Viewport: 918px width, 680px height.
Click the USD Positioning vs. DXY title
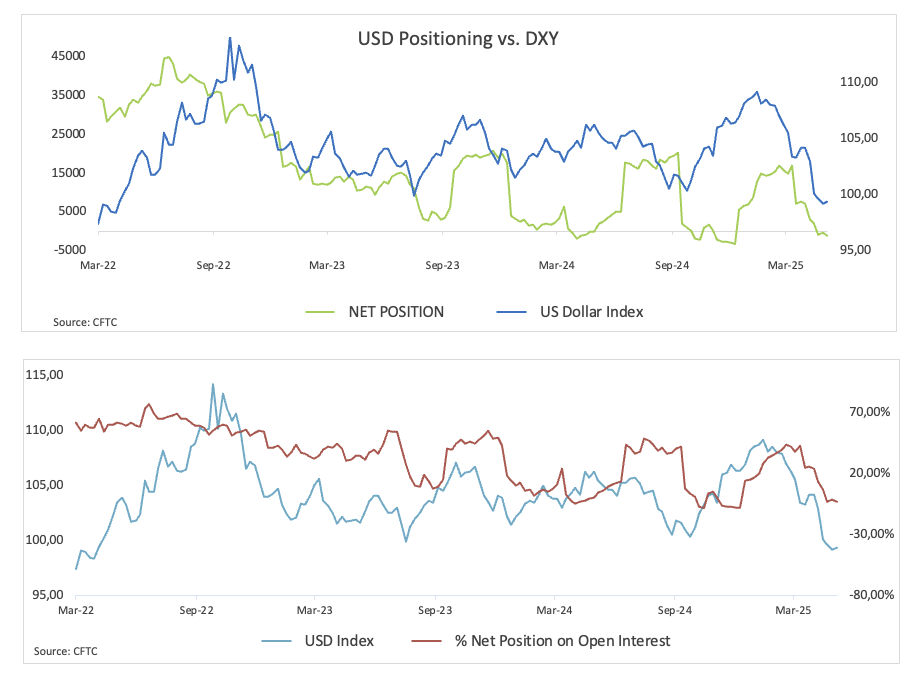pyautogui.click(x=458, y=39)
